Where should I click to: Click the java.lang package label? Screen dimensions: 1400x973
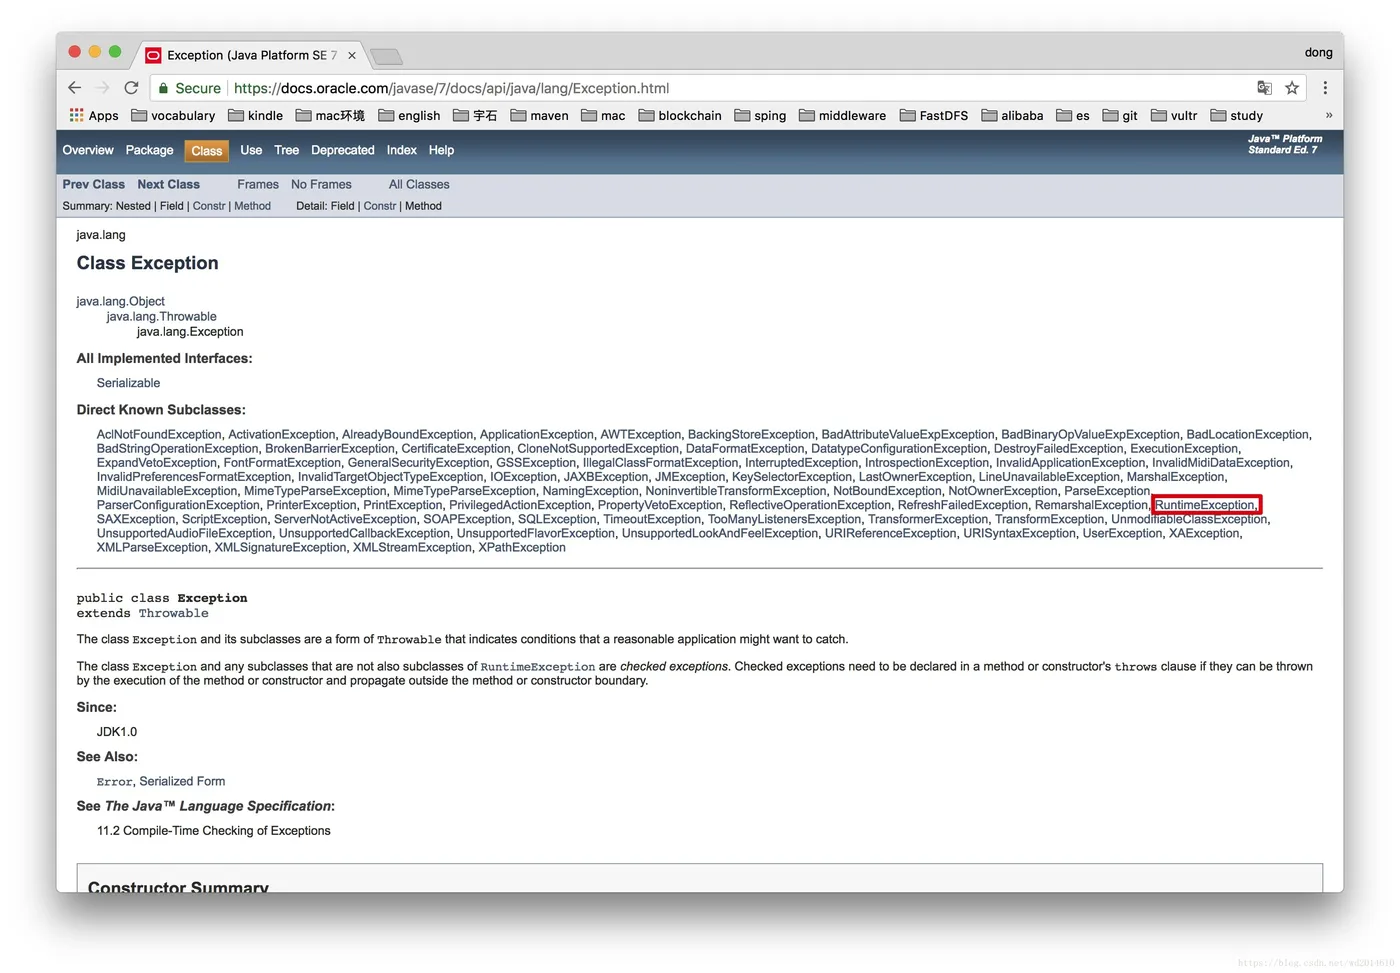[x=101, y=235]
